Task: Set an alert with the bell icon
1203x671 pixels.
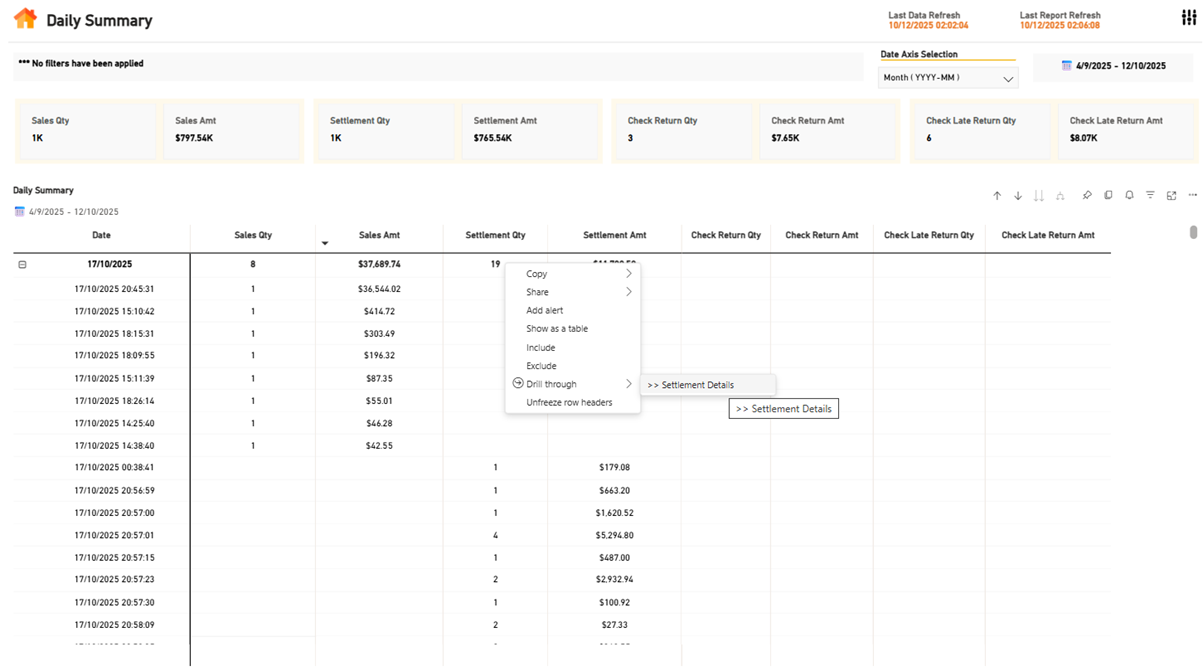Action: coord(1129,196)
